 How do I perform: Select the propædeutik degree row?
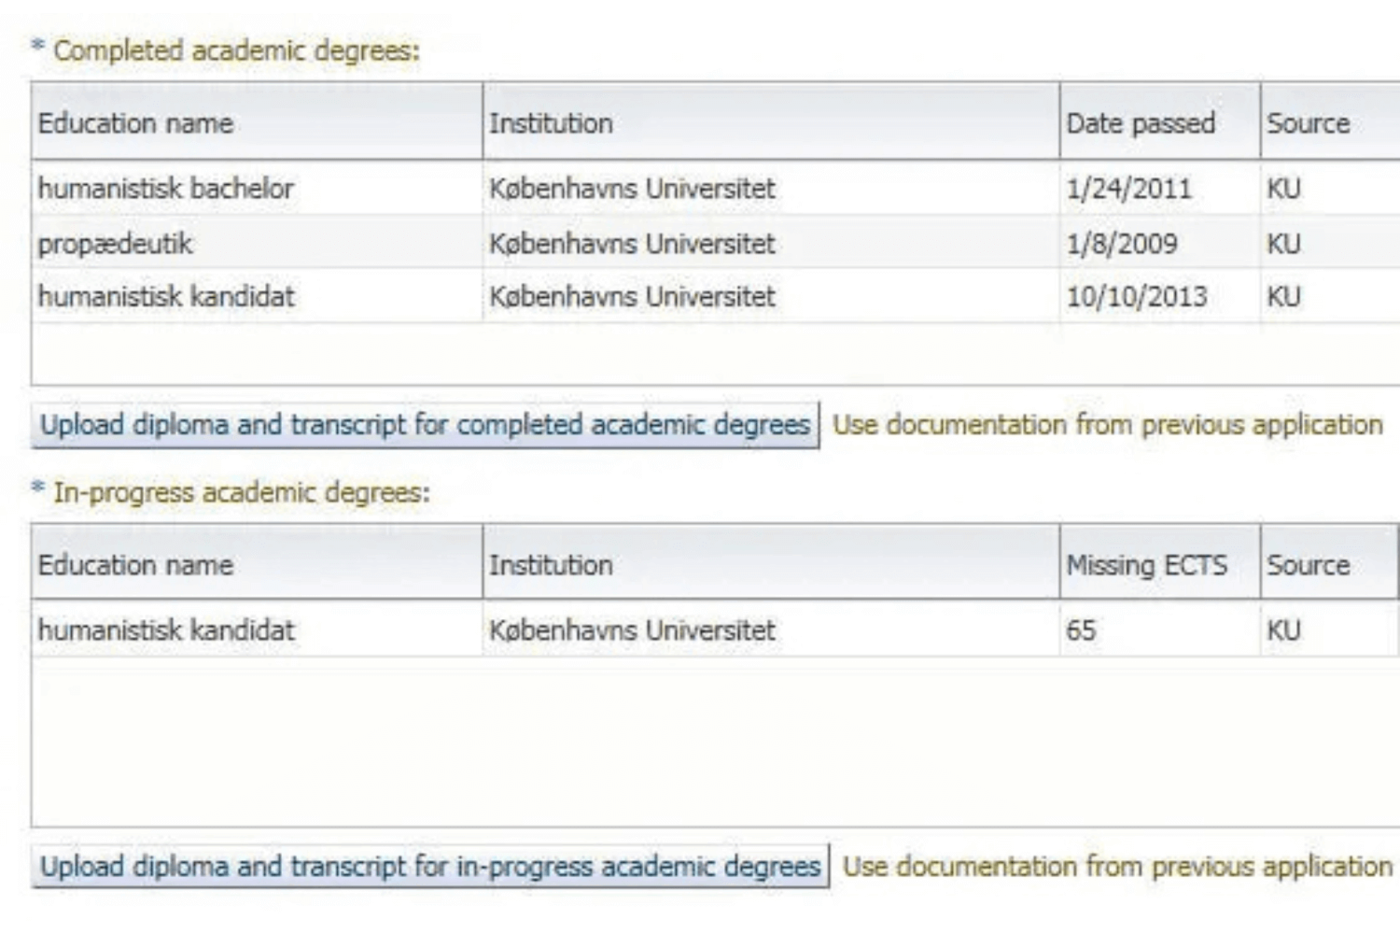[x=716, y=242]
